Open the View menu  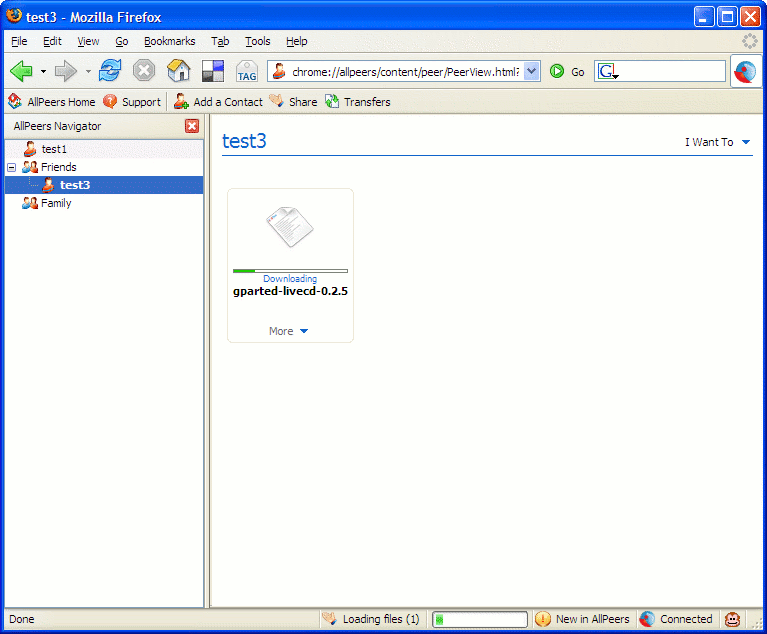pos(88,41)
